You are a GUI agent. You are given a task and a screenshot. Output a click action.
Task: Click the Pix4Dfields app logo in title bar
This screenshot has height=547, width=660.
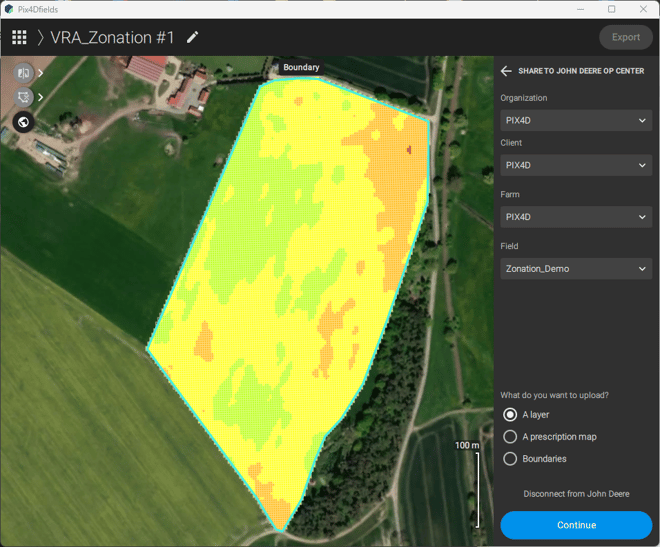9,9
